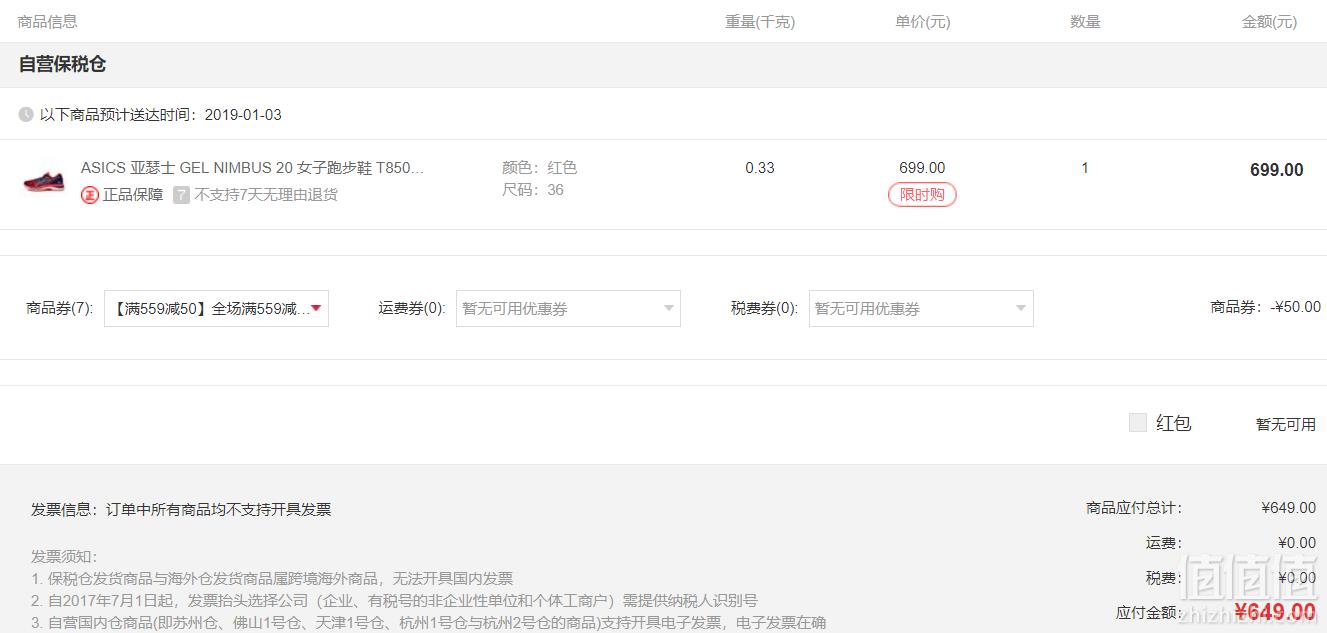
Task: Click the 应付金额 ¥649.00 total
Action: click(1275, 611)
